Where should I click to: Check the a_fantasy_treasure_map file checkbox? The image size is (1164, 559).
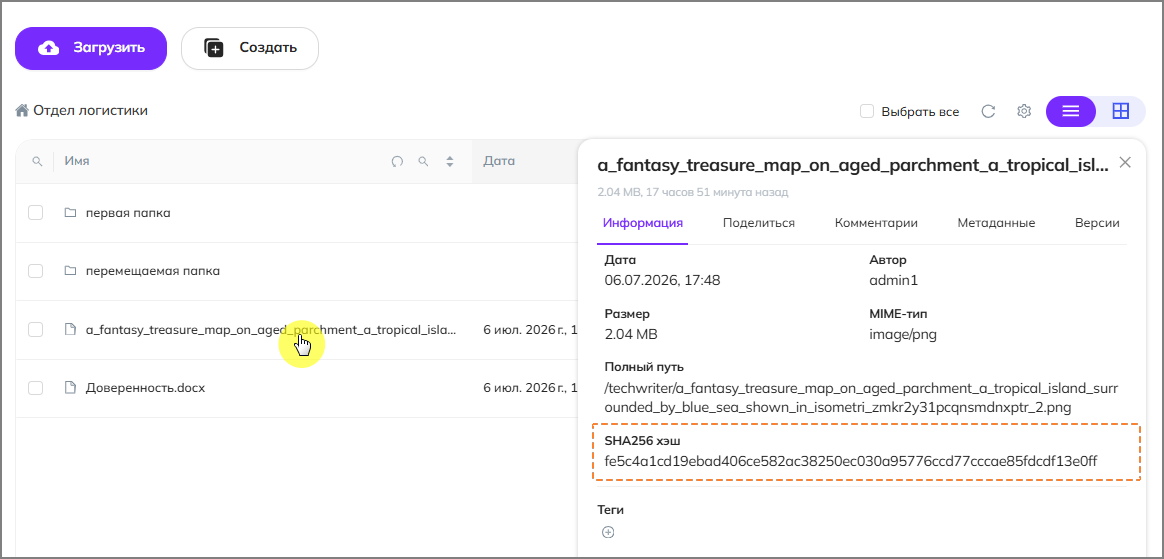[x=36, y=330]
